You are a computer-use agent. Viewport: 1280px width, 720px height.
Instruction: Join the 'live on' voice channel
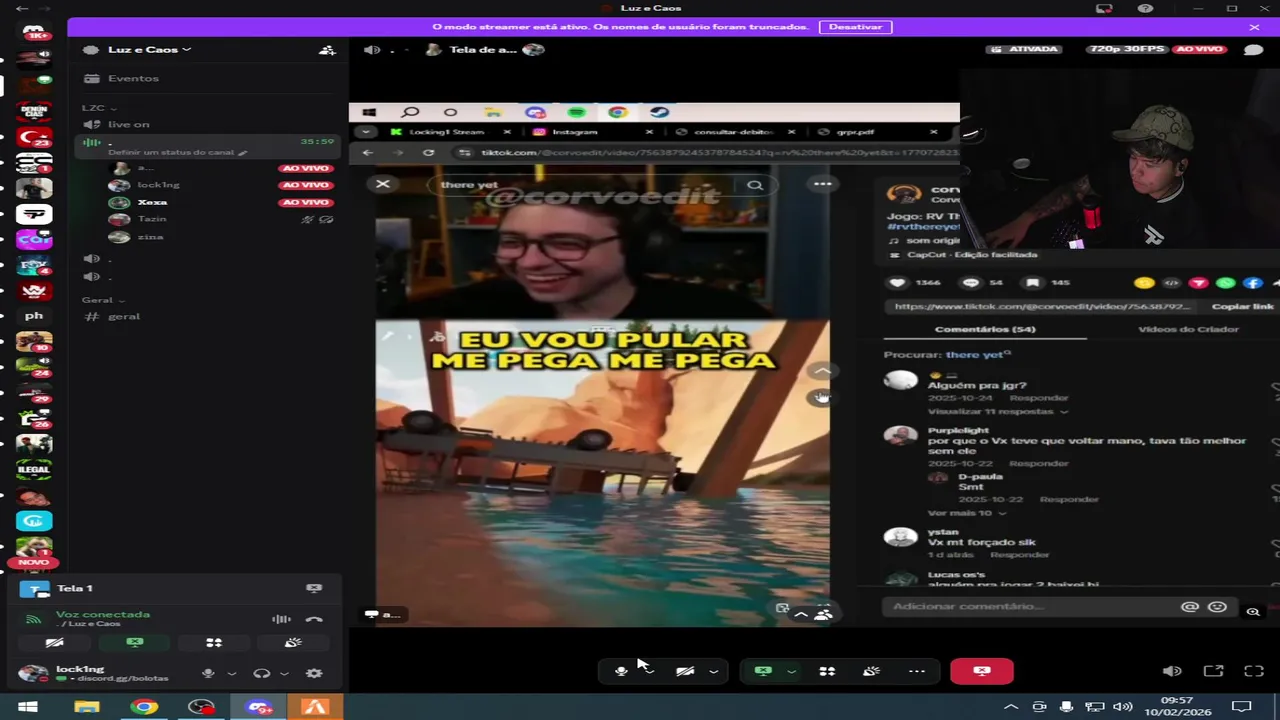128,124
